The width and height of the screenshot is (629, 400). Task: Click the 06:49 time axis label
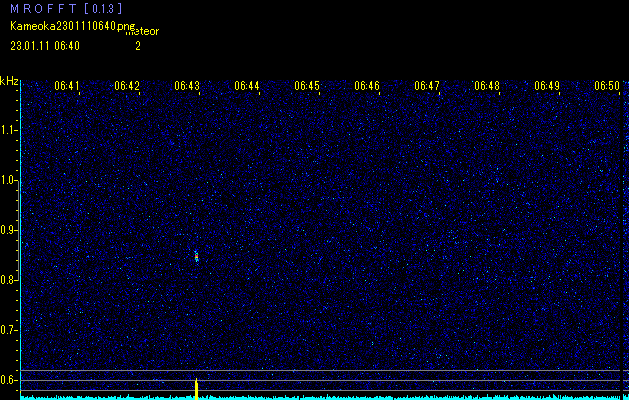click(x=547, y=86)
